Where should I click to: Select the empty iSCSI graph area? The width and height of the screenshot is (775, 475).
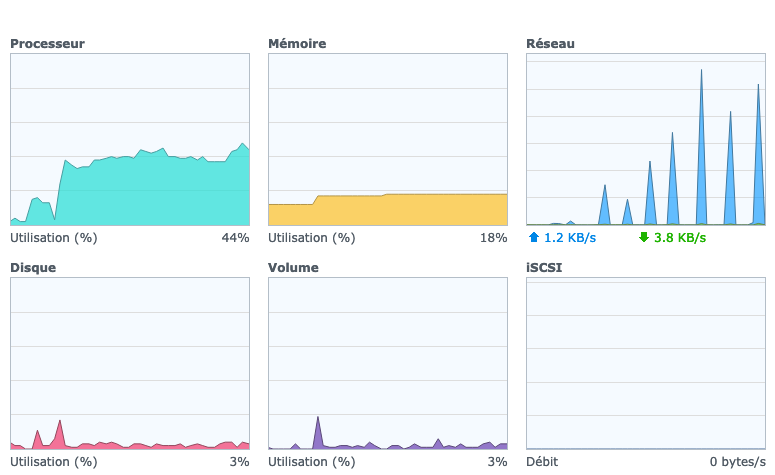pyautogui.click(x=645, y=363)
